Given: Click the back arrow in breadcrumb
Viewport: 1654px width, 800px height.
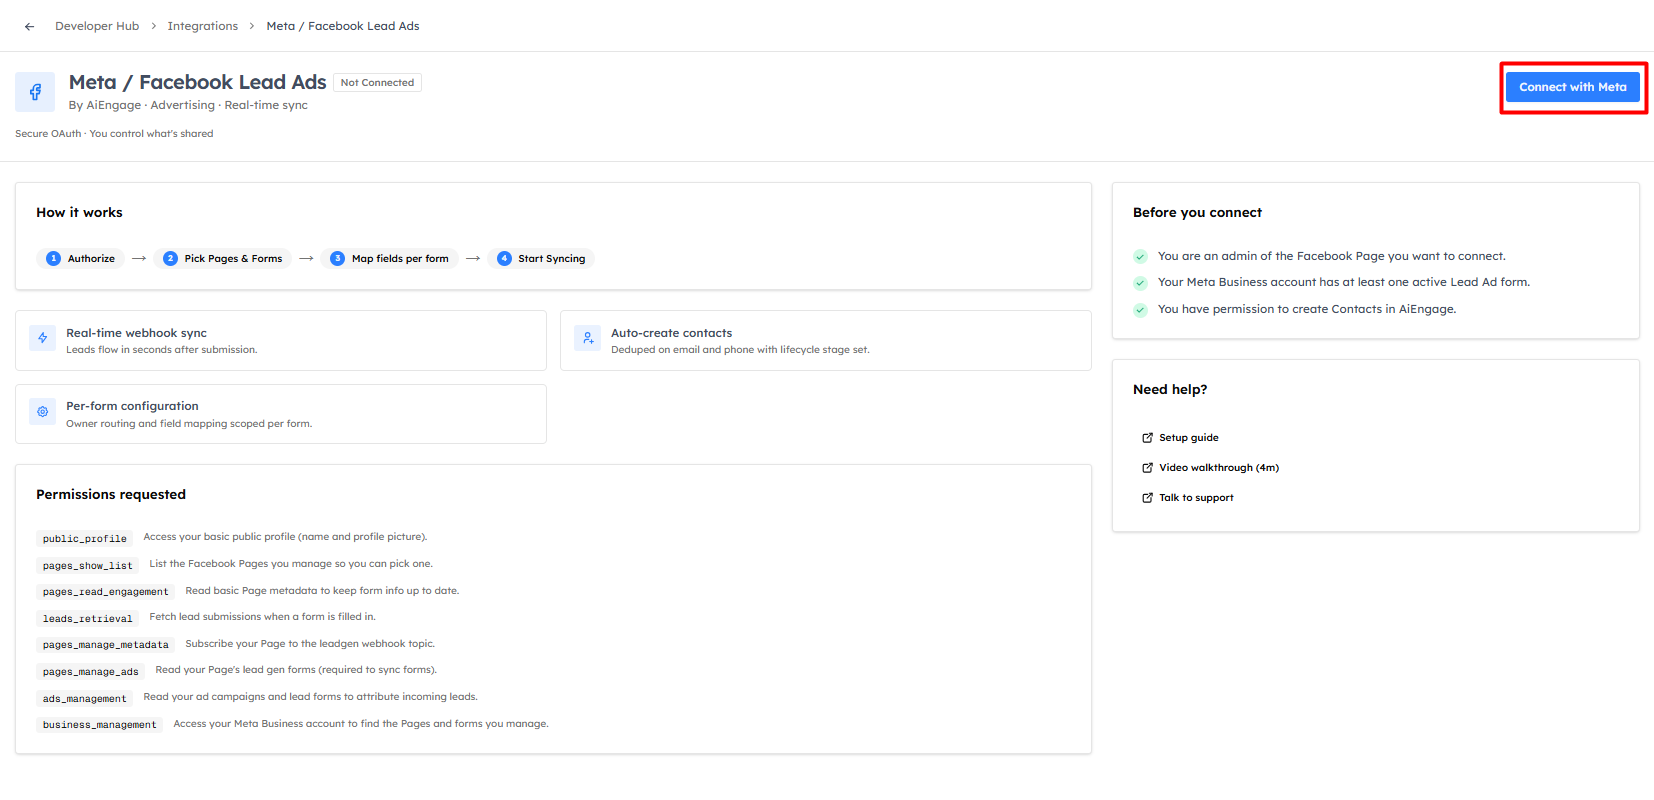Looking at the screenshot, I should point(30,27).
